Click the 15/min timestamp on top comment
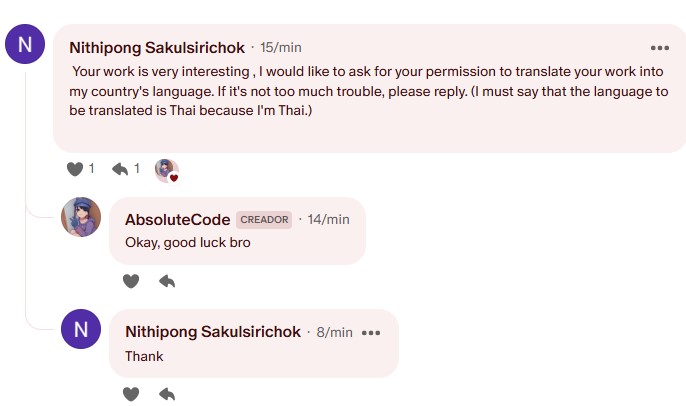 point(281,47)
